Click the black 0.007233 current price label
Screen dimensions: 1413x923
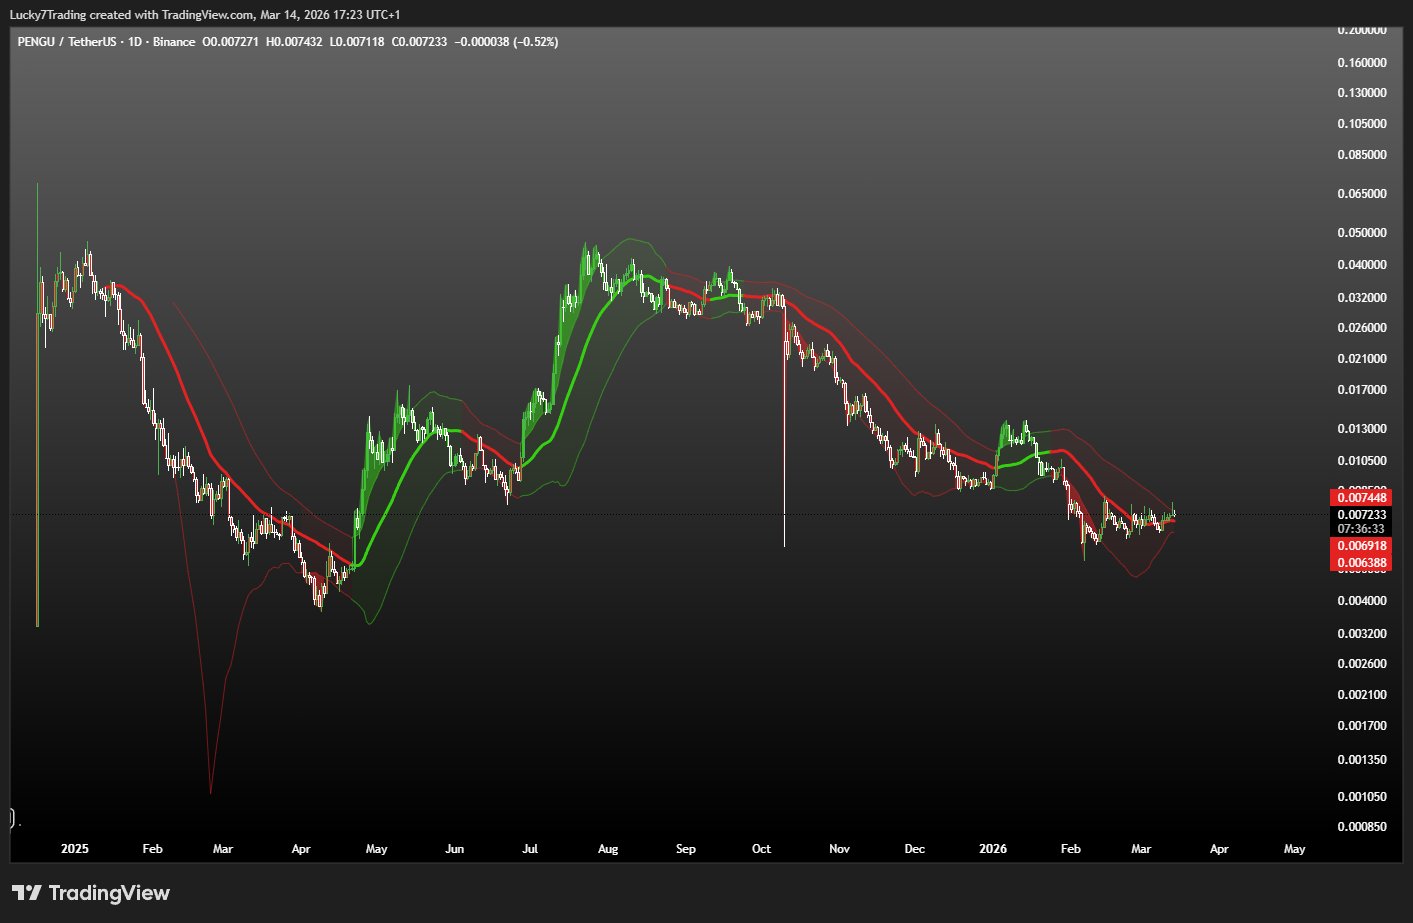[1361, 515]
